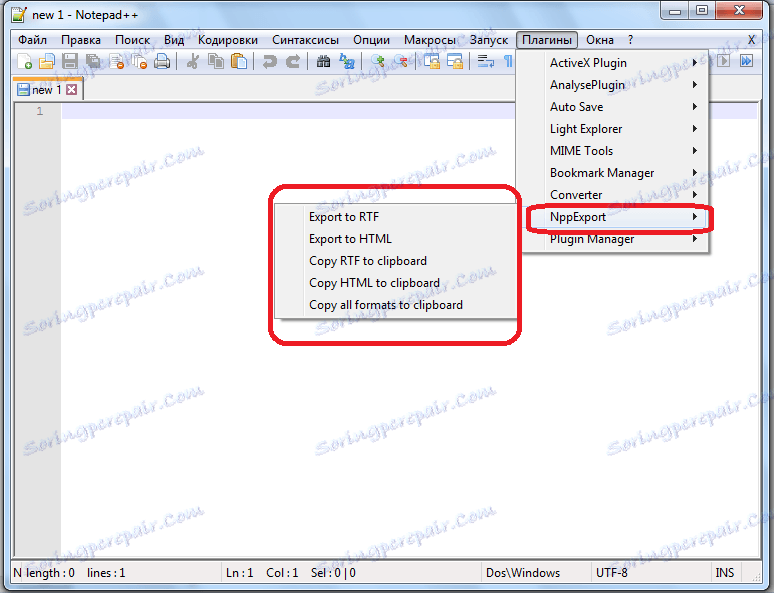This screenshot has width=774, height=593.
Task: Choose Copy HTML to clipboard
Action: pos(395,283)
